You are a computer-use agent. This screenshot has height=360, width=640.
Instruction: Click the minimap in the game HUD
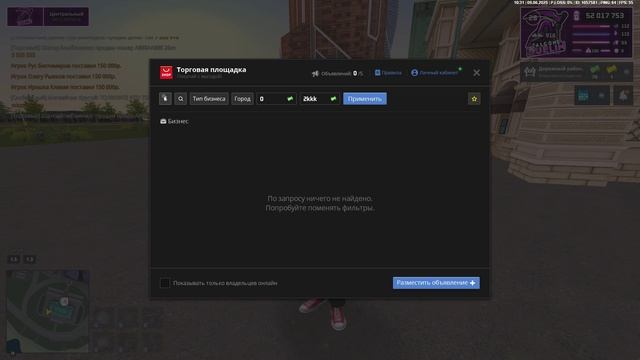tap(47, 311)
